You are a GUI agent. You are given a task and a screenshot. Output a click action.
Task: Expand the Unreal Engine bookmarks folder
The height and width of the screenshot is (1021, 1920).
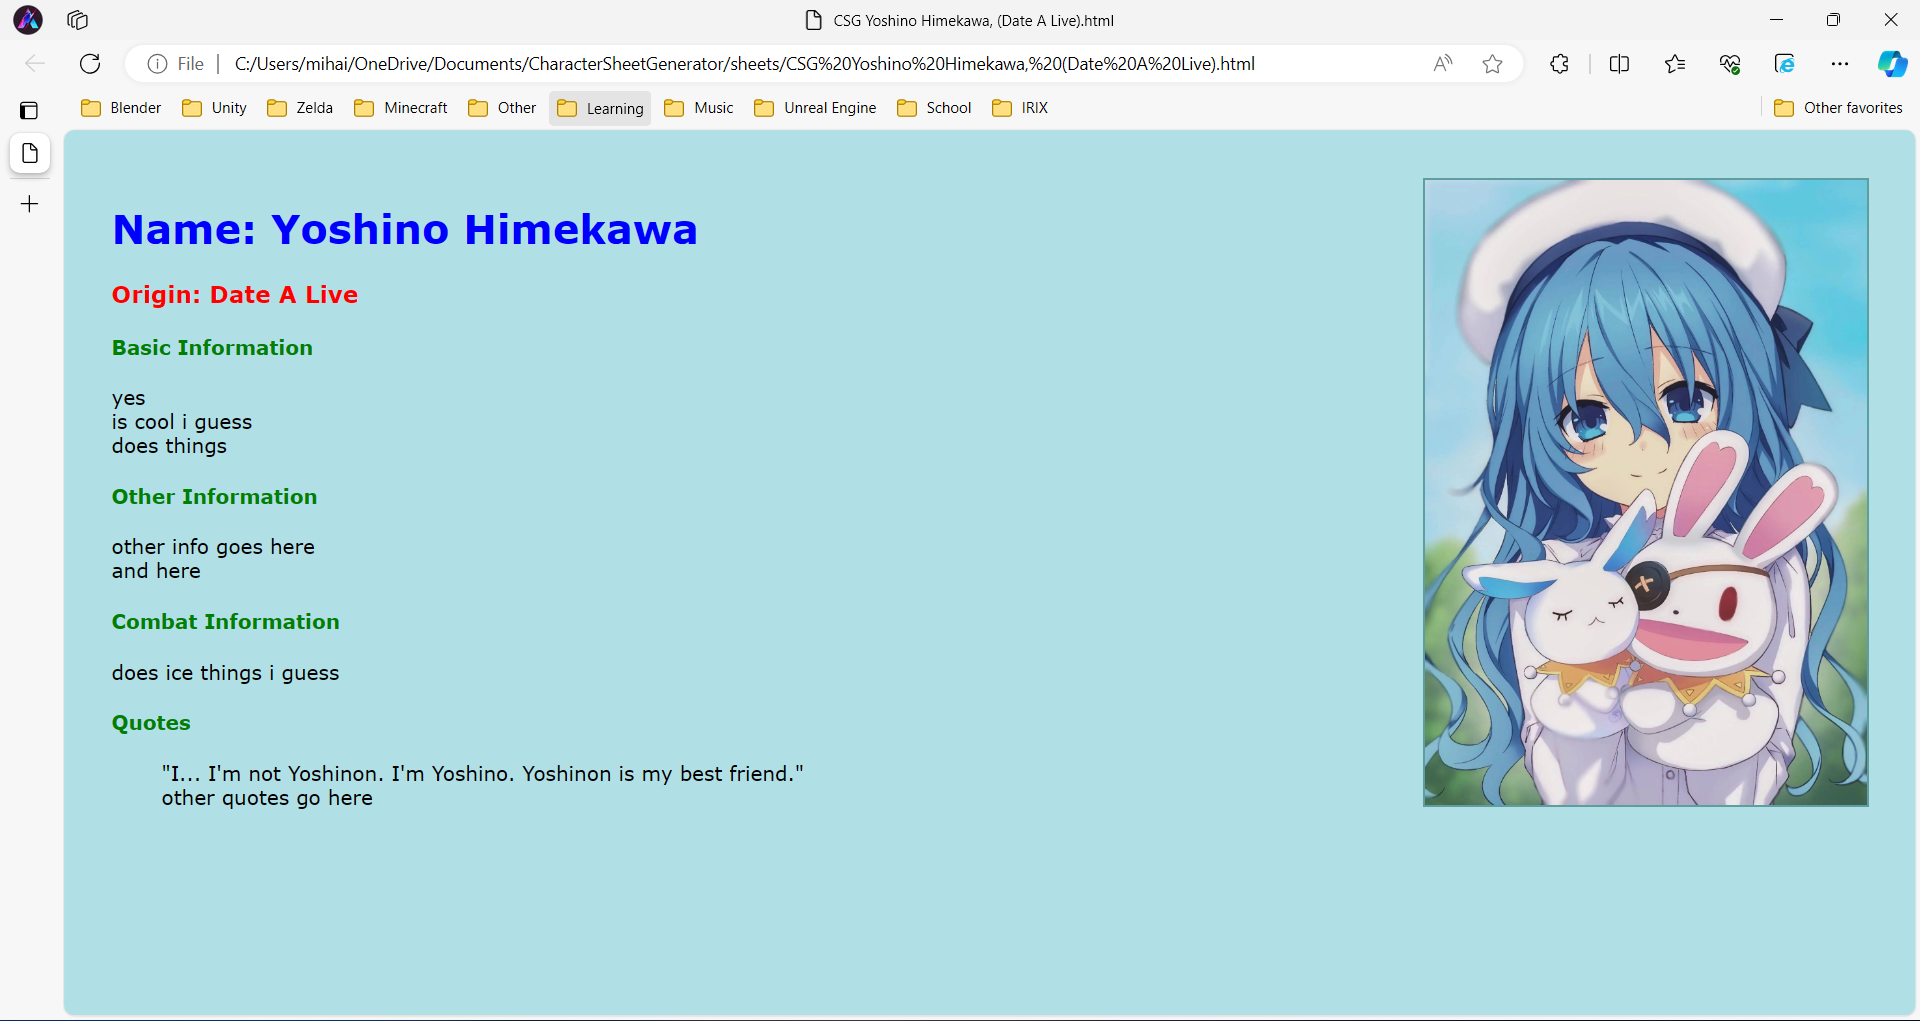click(x=815, y=108)
